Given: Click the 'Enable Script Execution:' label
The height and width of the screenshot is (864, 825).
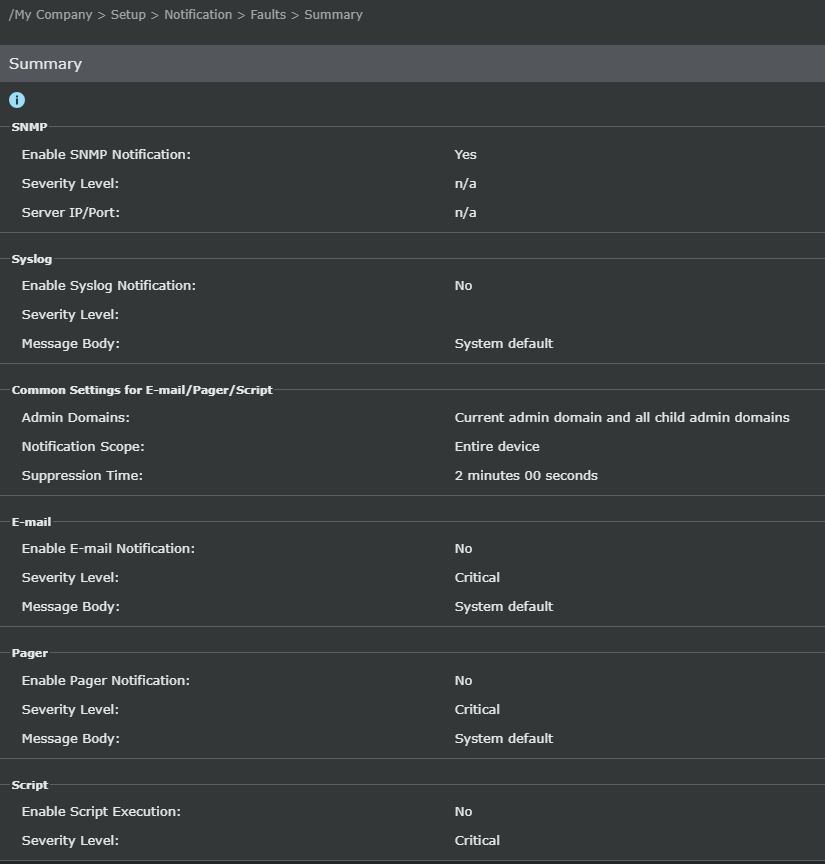Looking at the screenshot, I should coord(101,812).
